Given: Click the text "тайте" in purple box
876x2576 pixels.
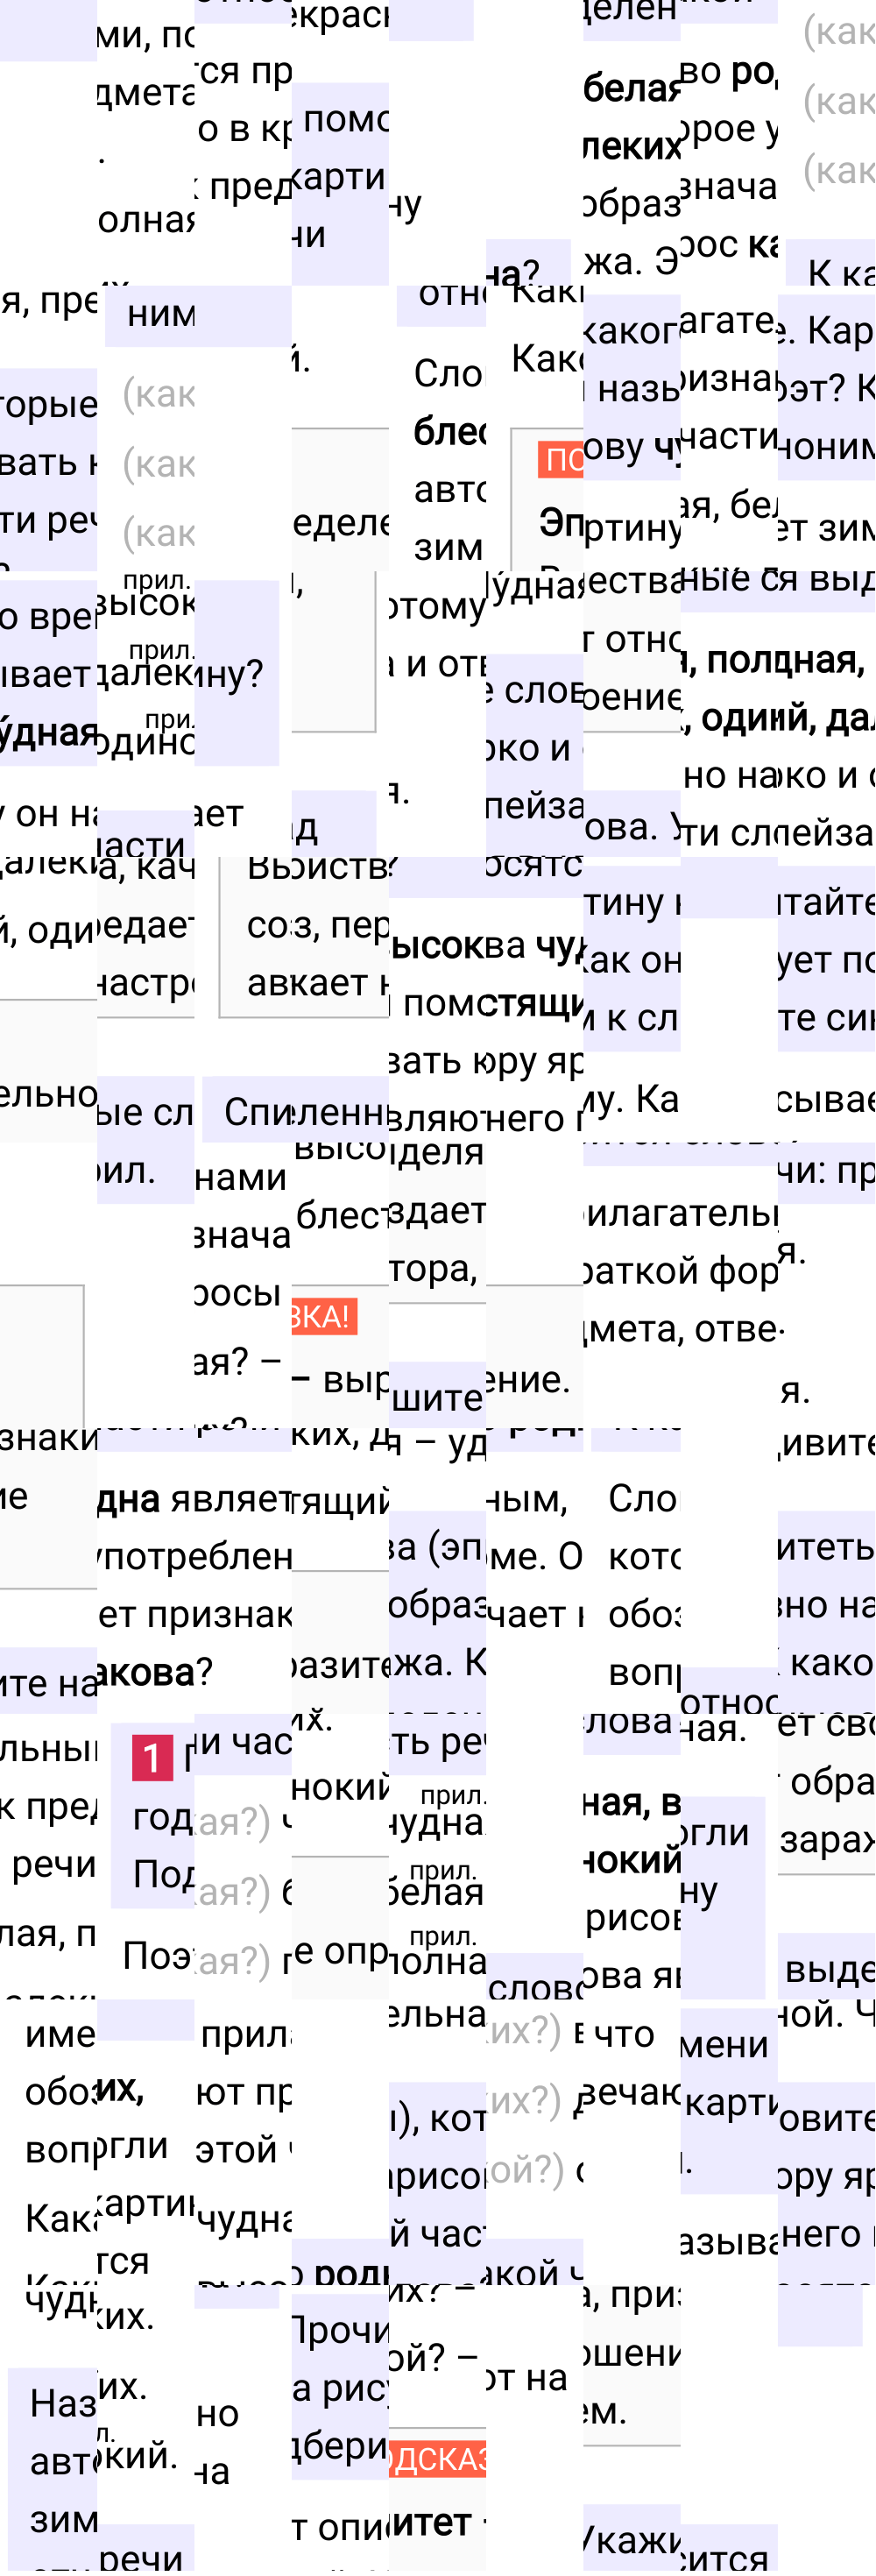Looking at the screenshot, I should (826, 903).
